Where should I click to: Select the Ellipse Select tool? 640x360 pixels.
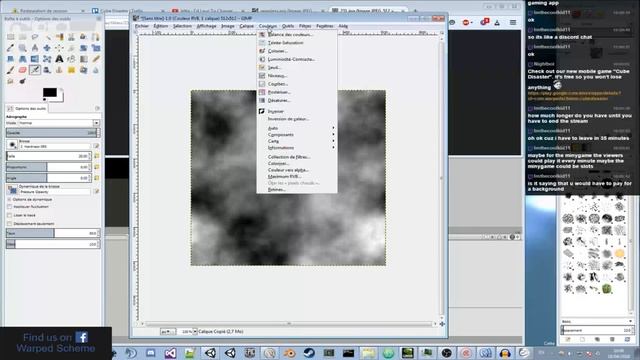click(22, 37)
